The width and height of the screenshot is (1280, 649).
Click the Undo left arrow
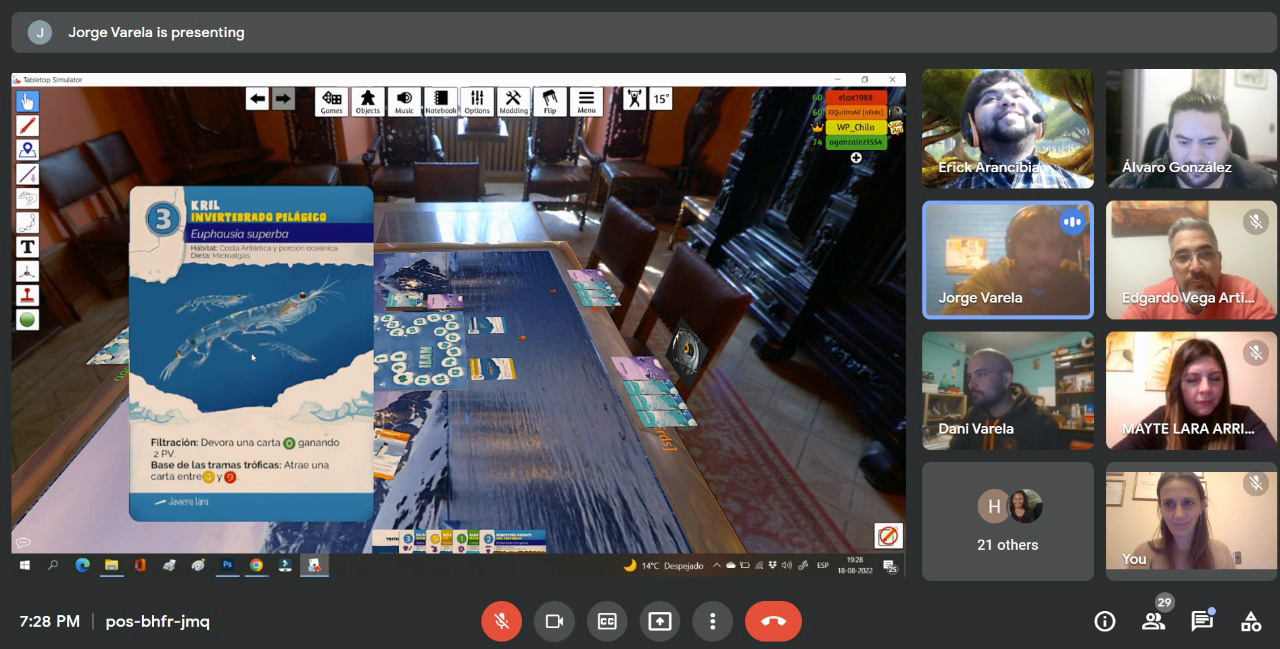tap(258, 98)
